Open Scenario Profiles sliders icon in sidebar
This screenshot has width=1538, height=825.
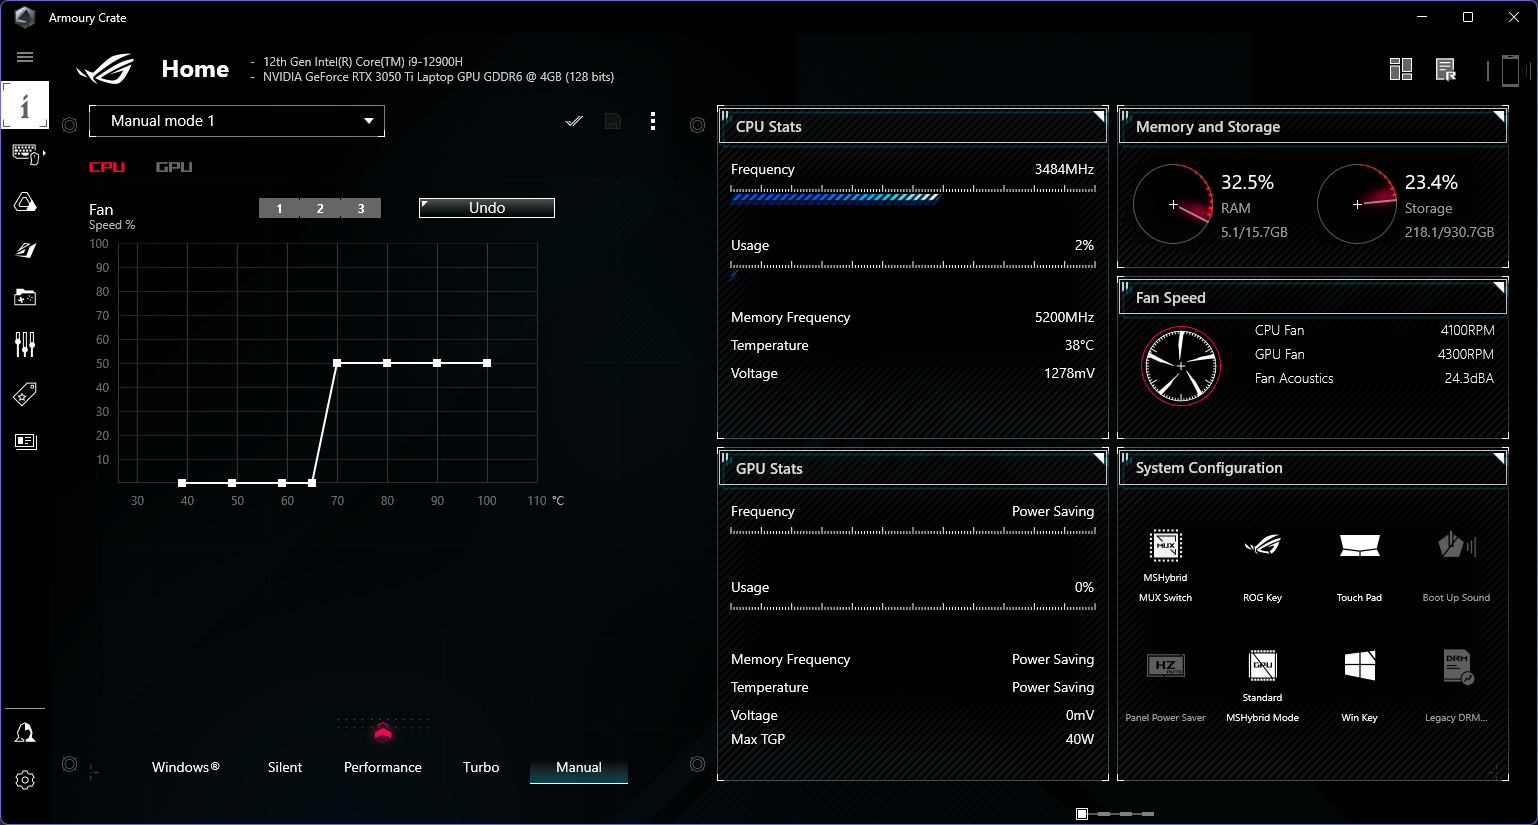click(25, 345)
